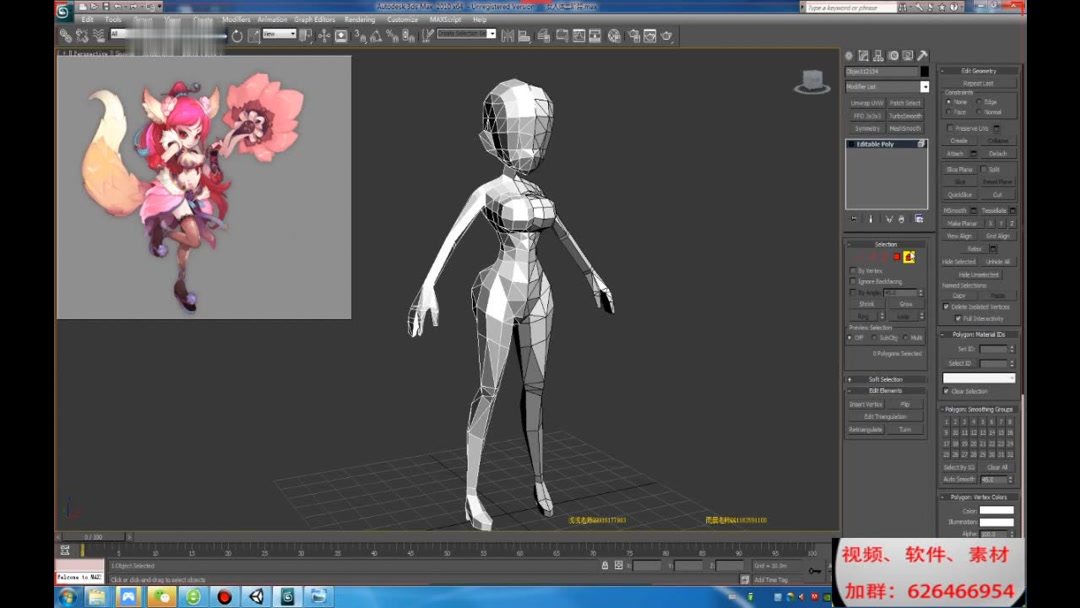1080x608 pixels.
Task: Enable Ignore Backfacing
Action: click(852, 281)
